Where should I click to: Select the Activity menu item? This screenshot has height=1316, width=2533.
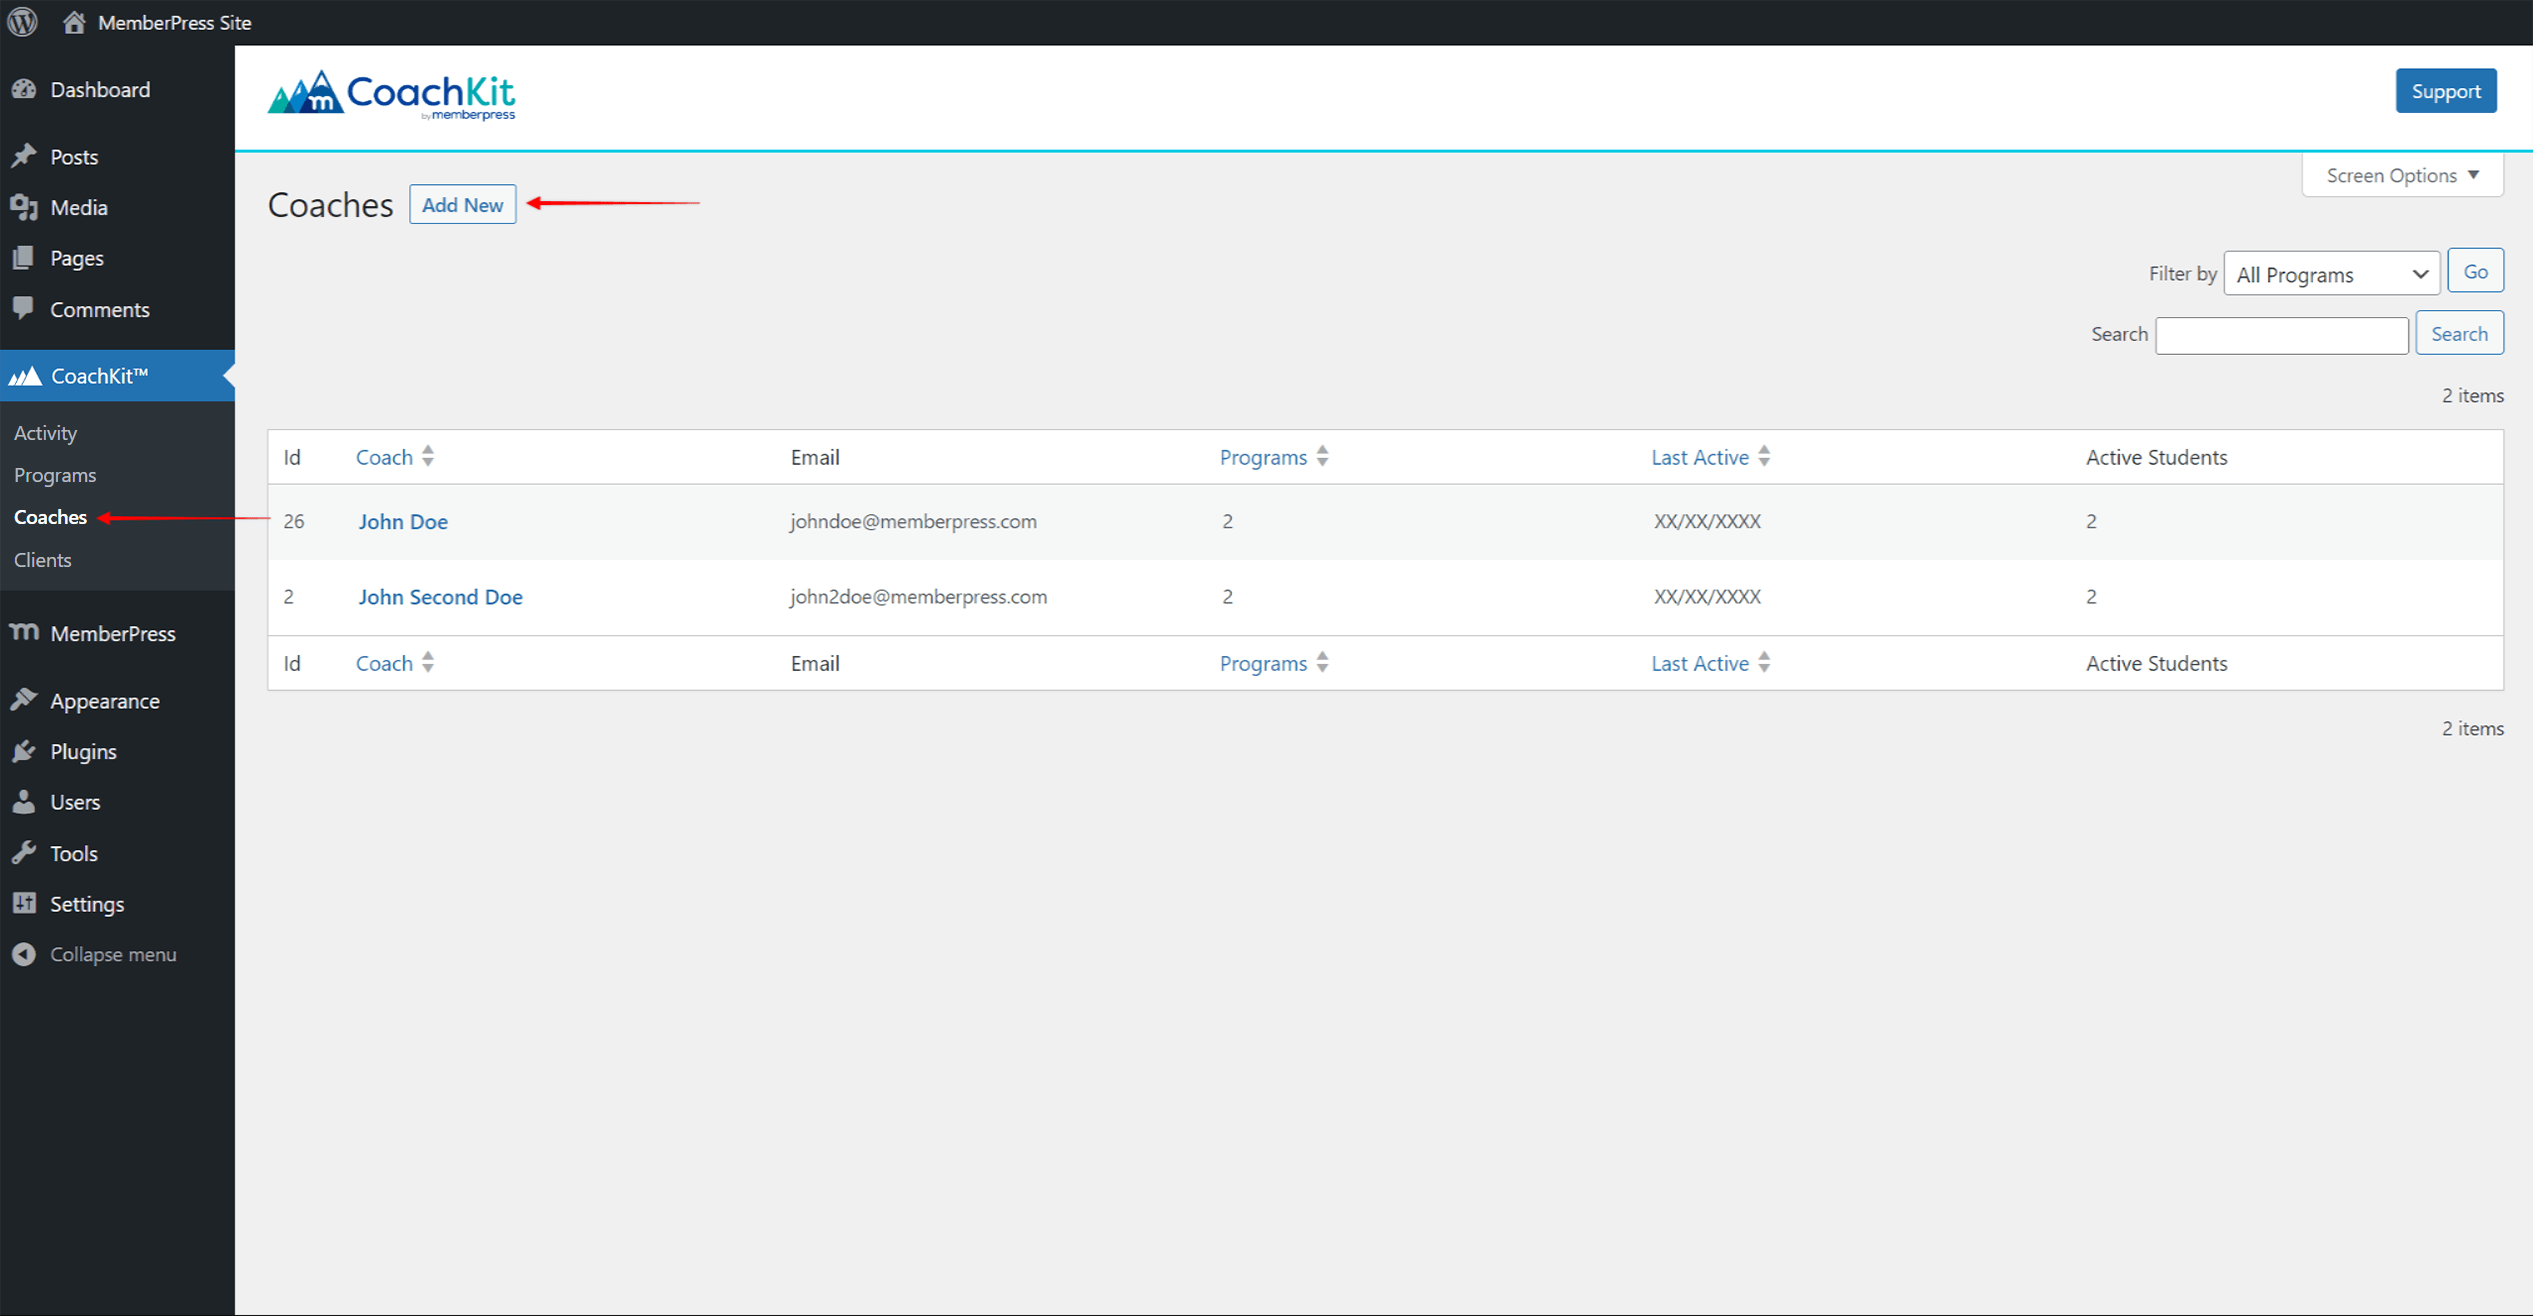click(x=45, y=432)
